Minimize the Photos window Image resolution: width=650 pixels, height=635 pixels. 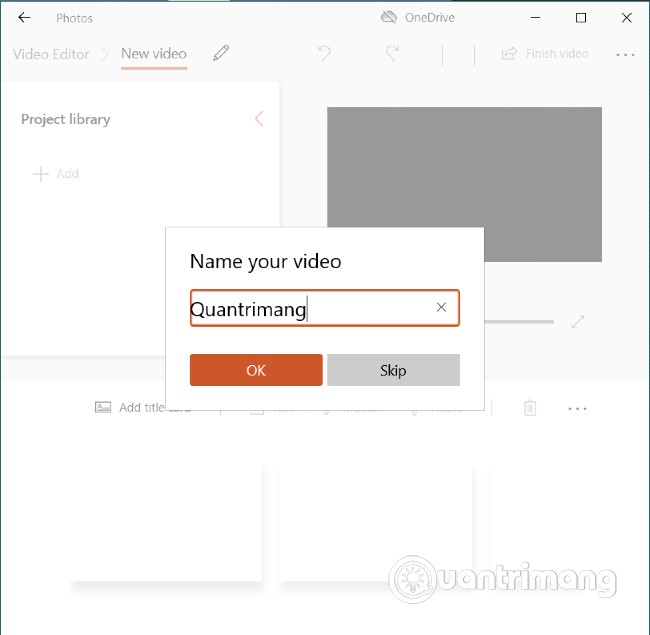click(536, 17)
